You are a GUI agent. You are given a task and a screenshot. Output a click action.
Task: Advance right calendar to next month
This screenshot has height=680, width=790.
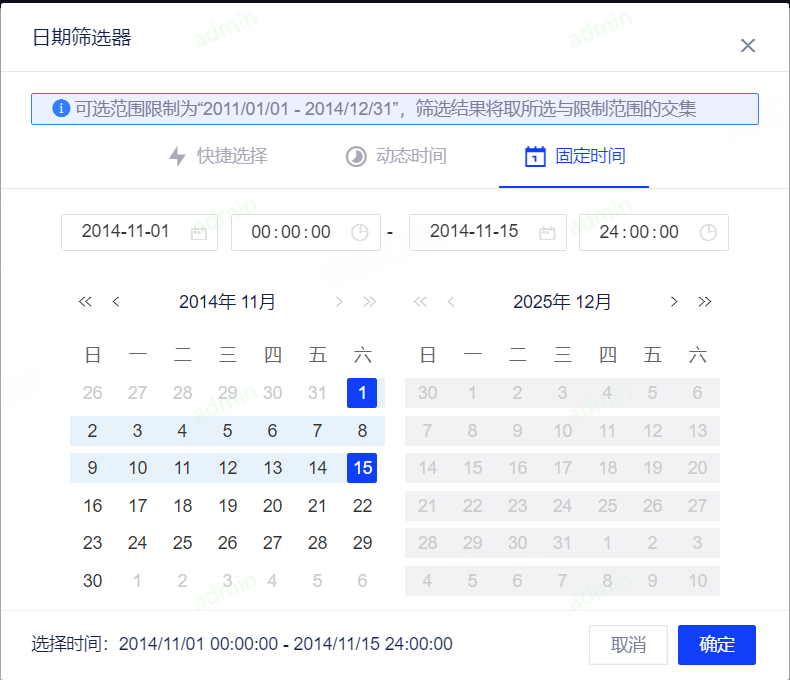click(674, 301)
